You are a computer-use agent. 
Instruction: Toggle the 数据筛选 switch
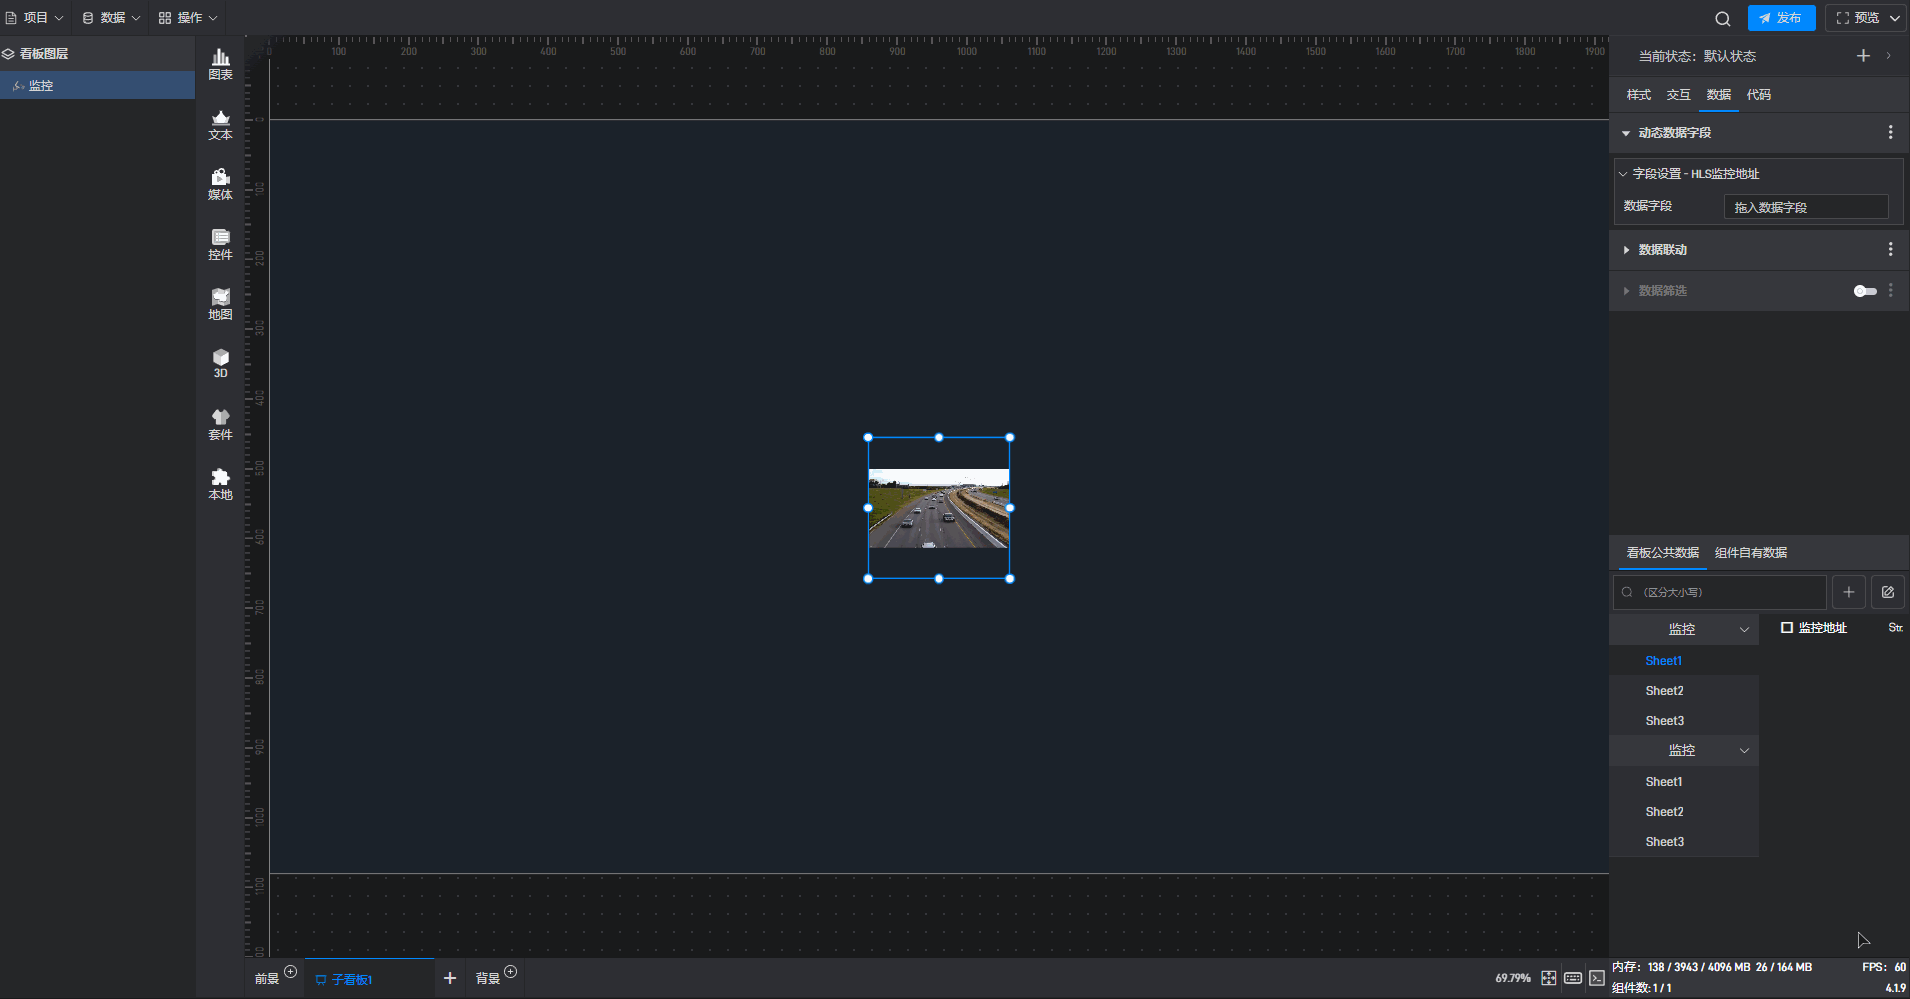(x=1864, y=291)
